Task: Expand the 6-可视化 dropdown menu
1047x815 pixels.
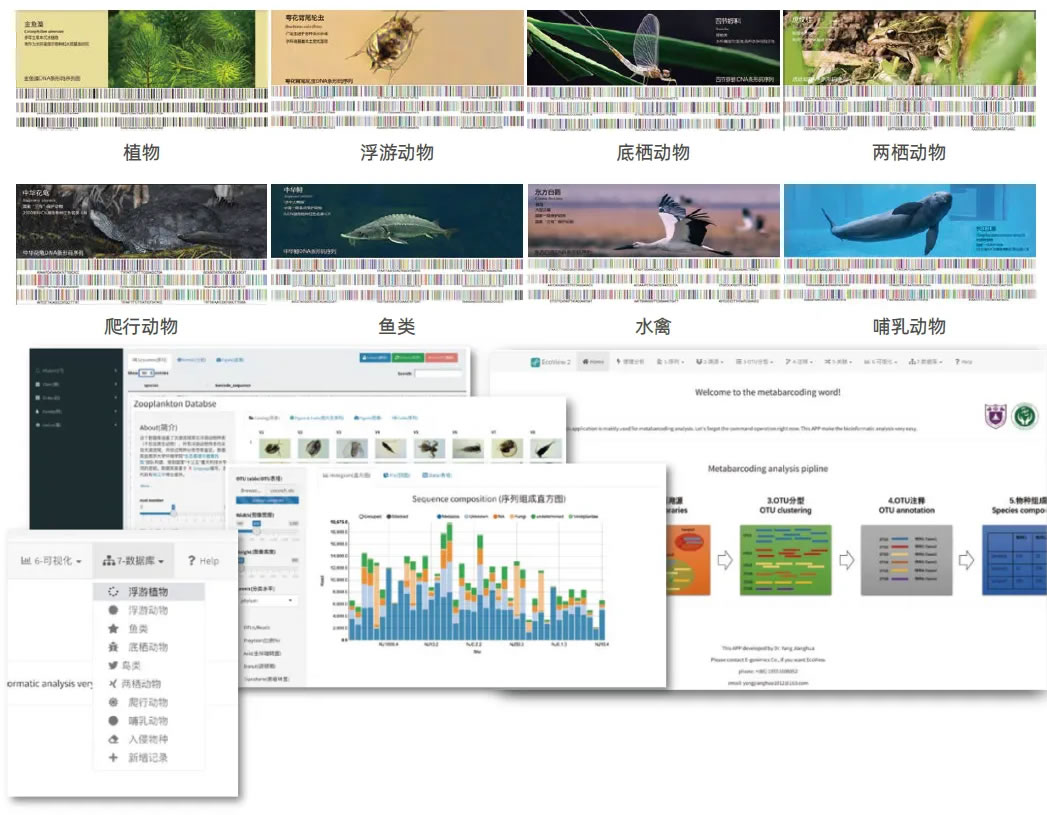Action: coord(51,561)
